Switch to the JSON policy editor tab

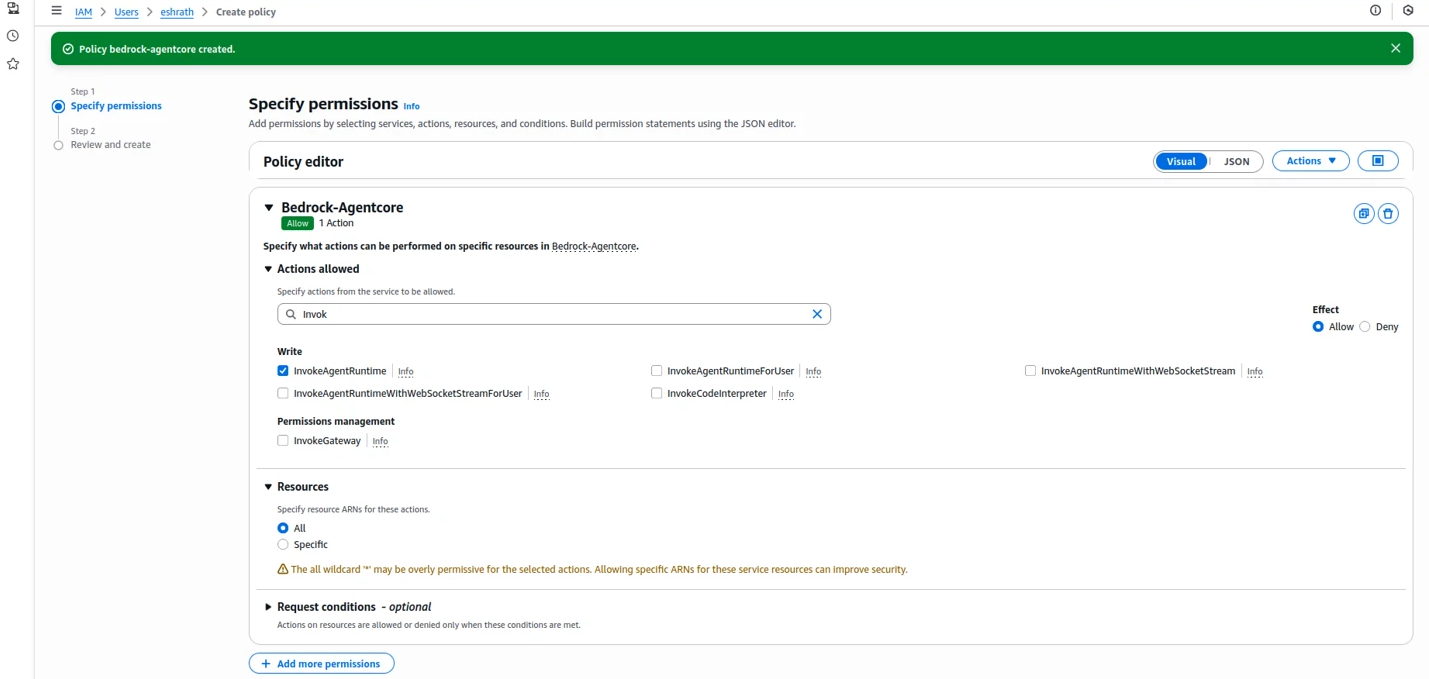tap(1236, 161)
